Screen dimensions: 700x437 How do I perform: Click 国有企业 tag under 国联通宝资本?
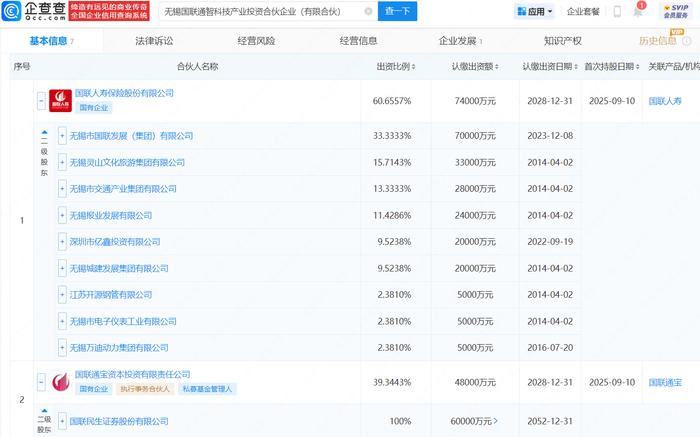click(93, 389)
